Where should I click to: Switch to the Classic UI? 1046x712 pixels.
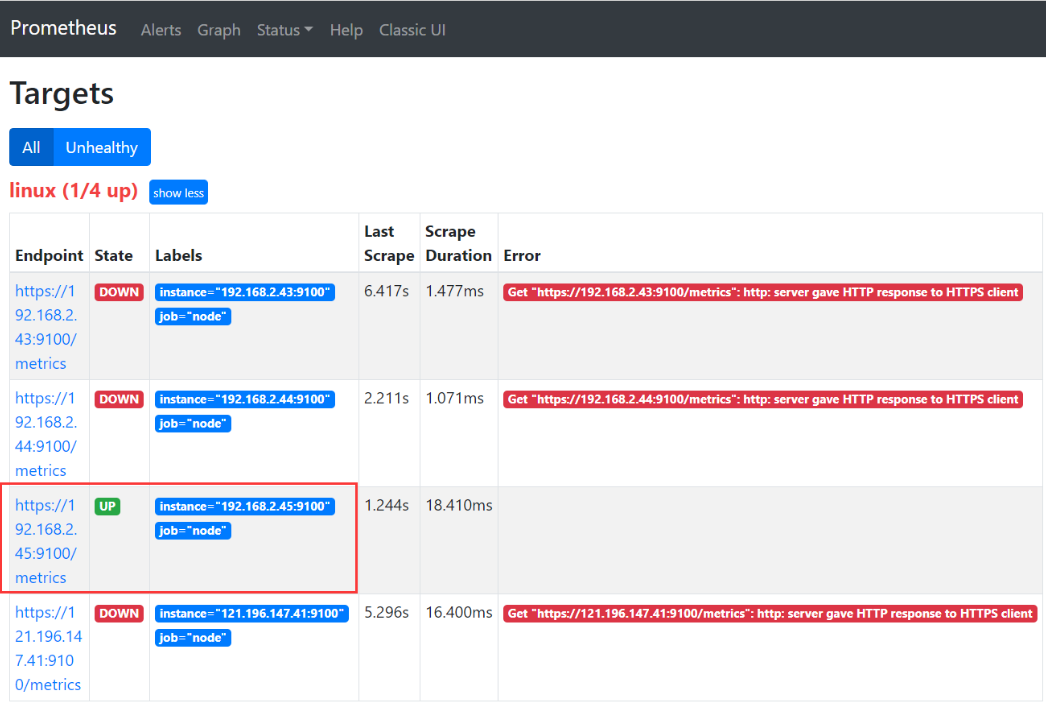[412, 30]
